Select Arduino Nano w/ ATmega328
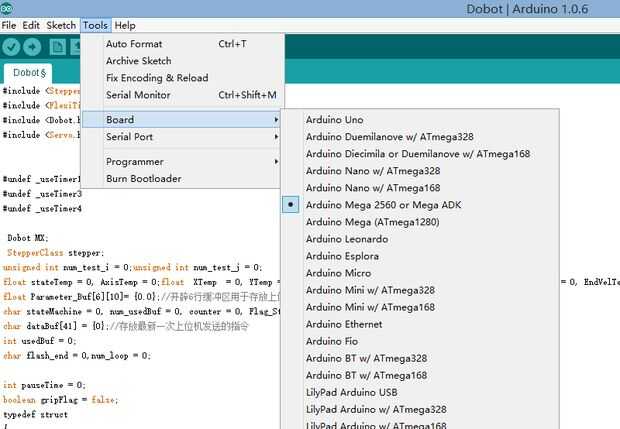 (420, 171)
